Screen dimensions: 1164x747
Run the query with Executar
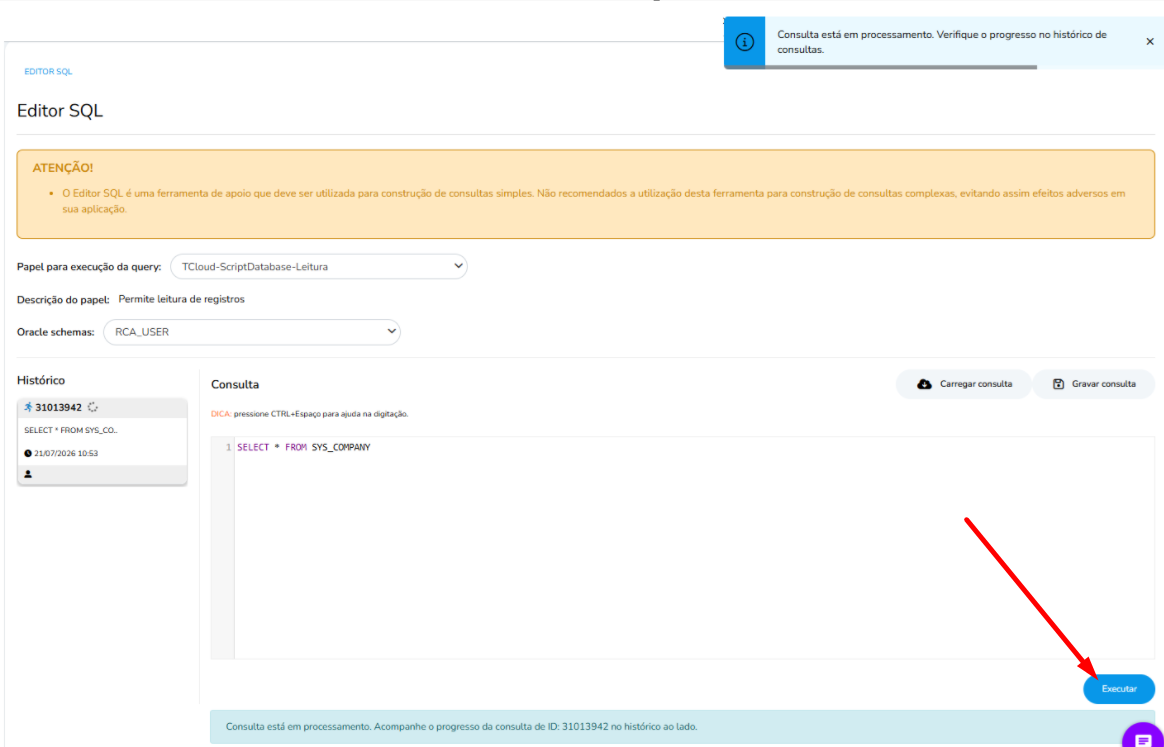[x=1119, y=689]
